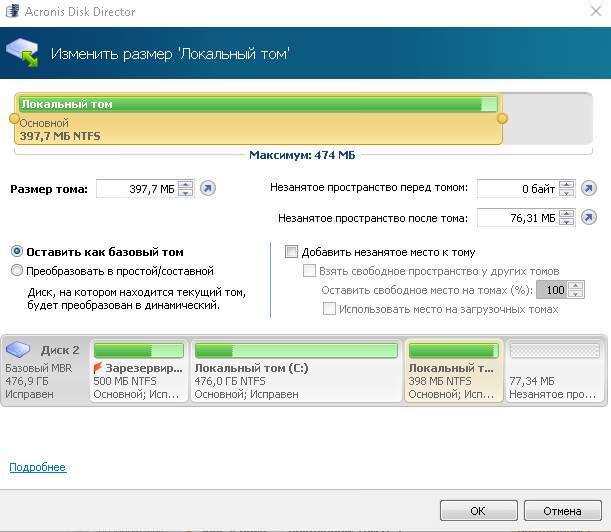Click the maximize arrow icon next to volume size
Image resolution: width=611 pixels, height=532 pixels.
tap(208, 189)
